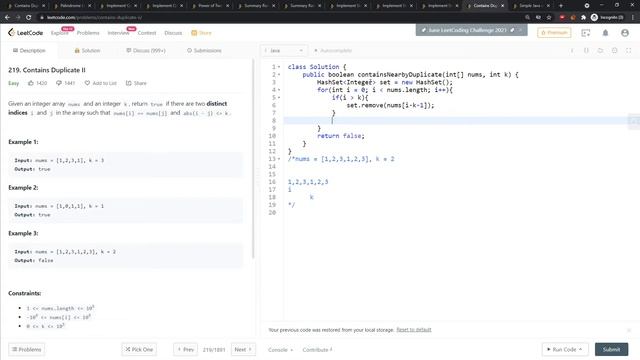The image size is (640, 360).
Task: Open the Discuss nav item
Action: (x=173, y=33)
